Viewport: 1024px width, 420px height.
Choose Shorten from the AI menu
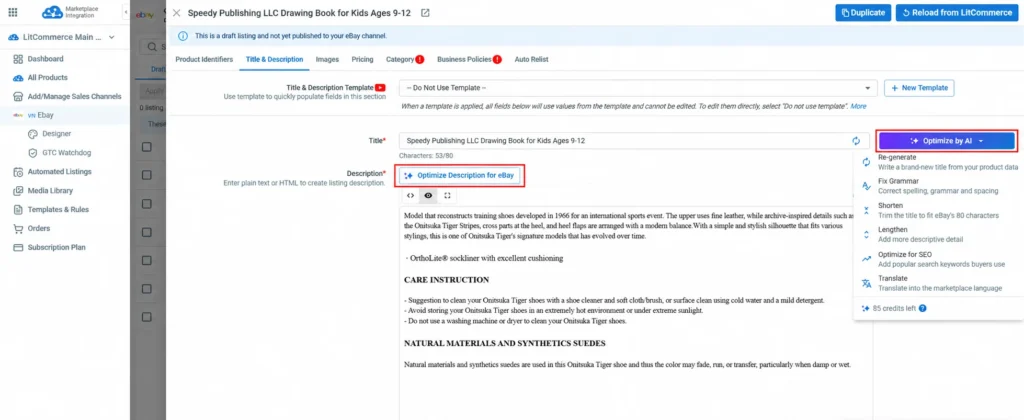click(938, 210)
